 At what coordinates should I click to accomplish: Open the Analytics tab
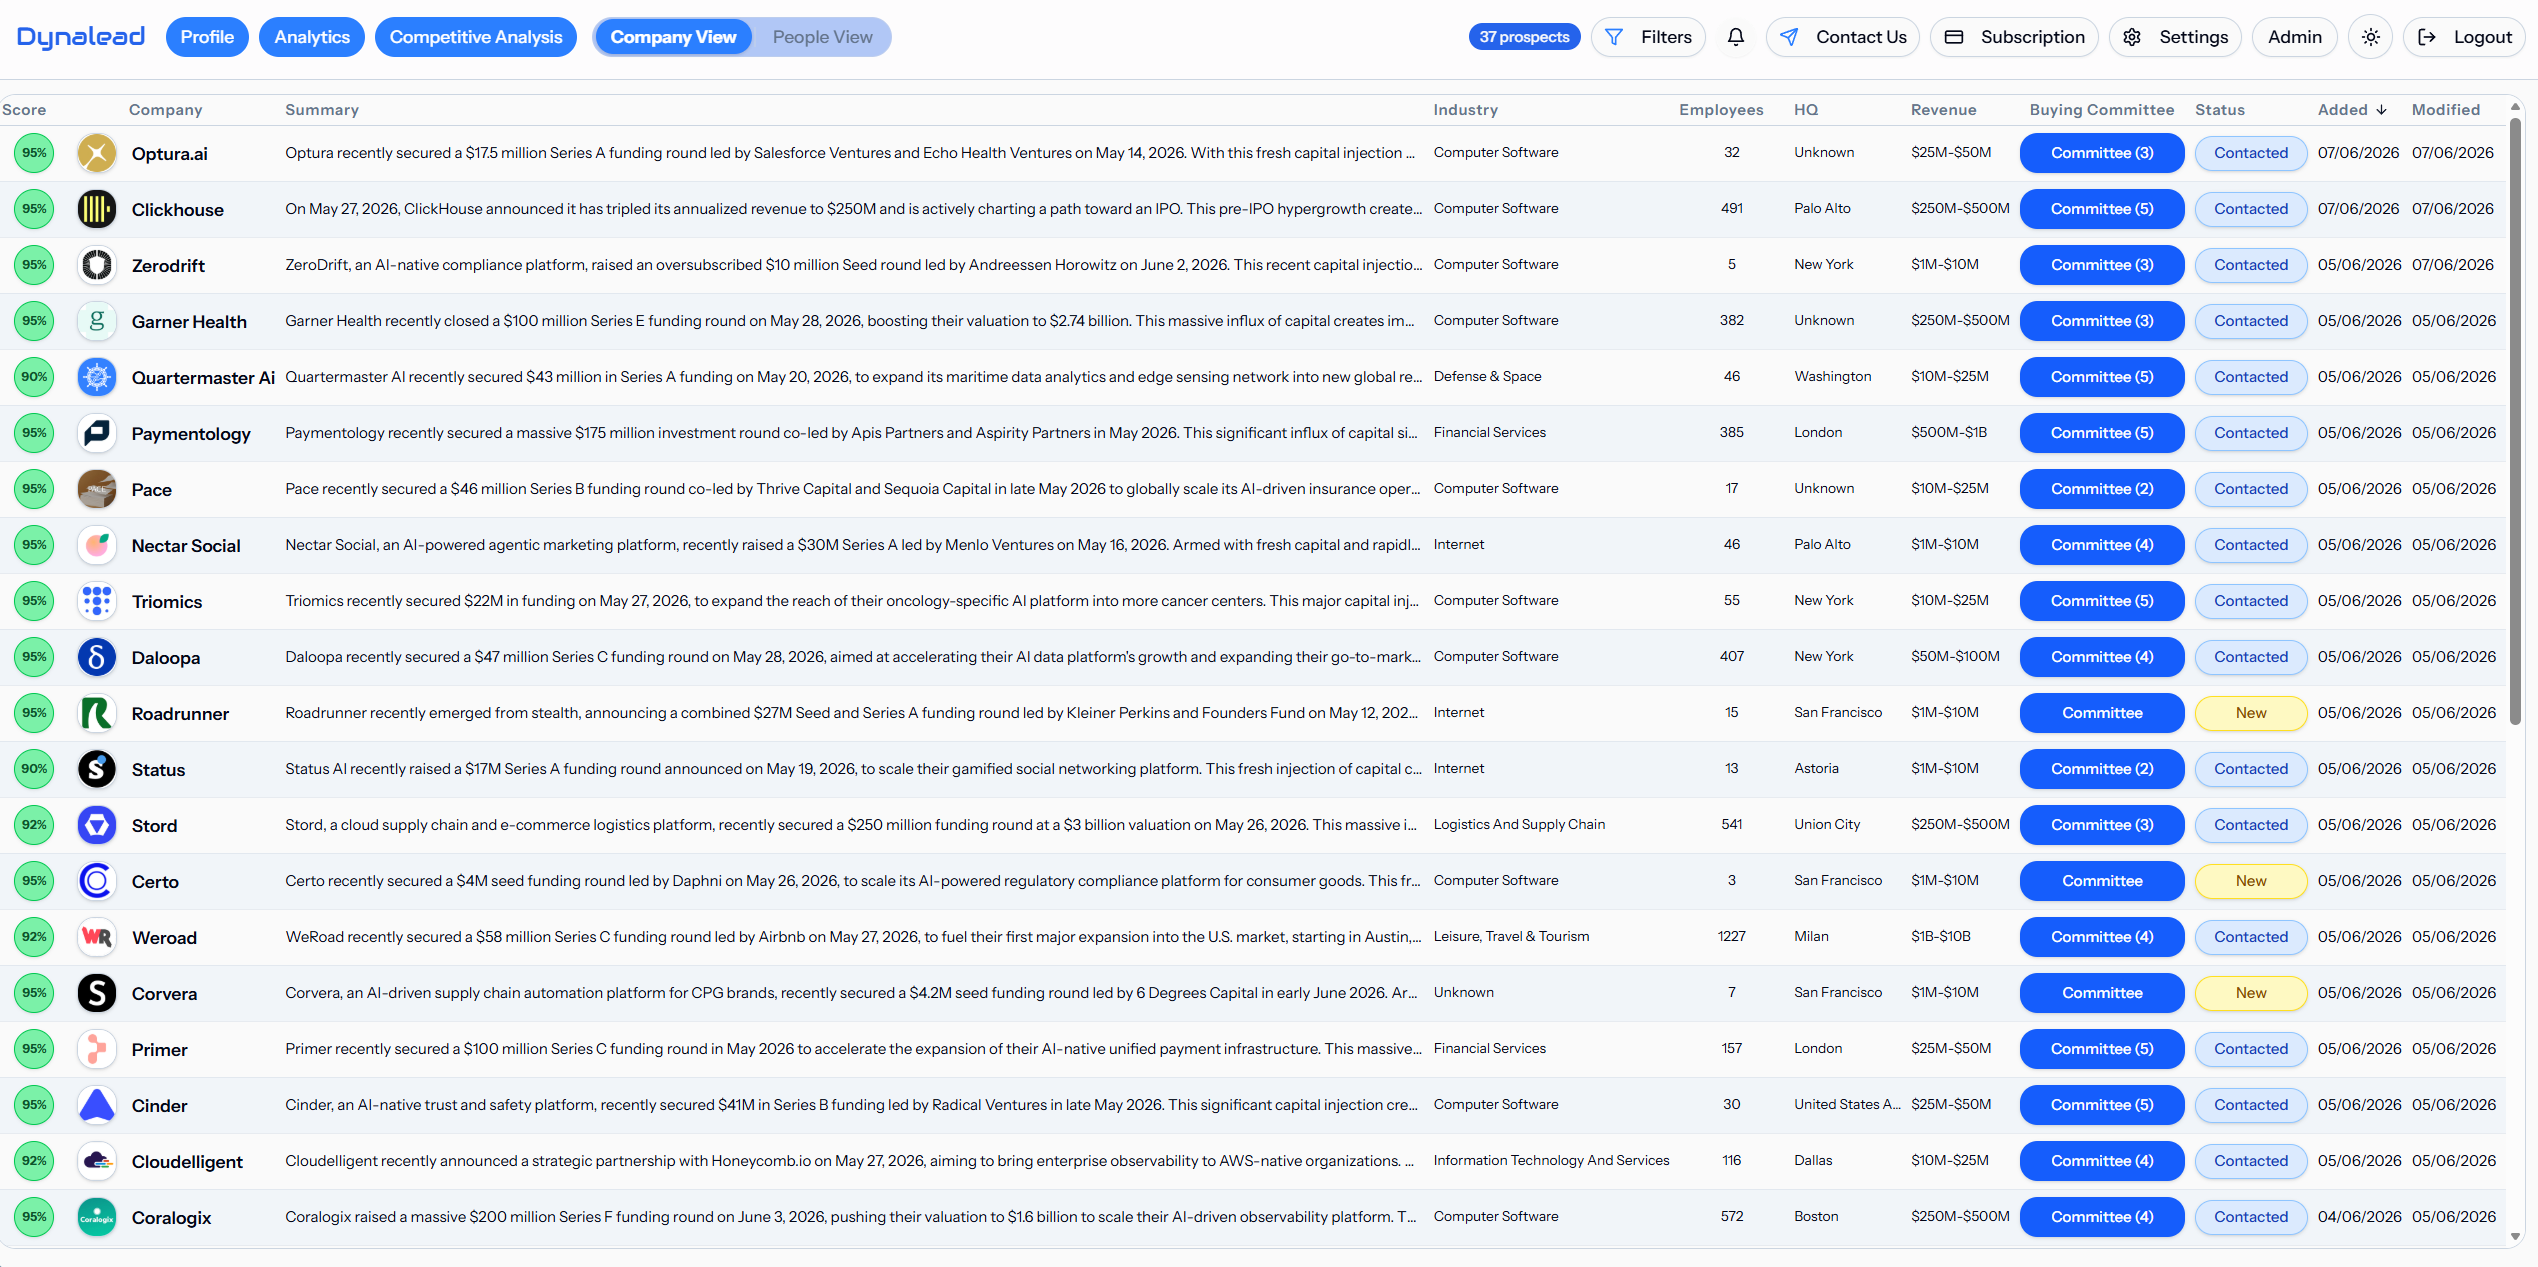click(312, 37)
